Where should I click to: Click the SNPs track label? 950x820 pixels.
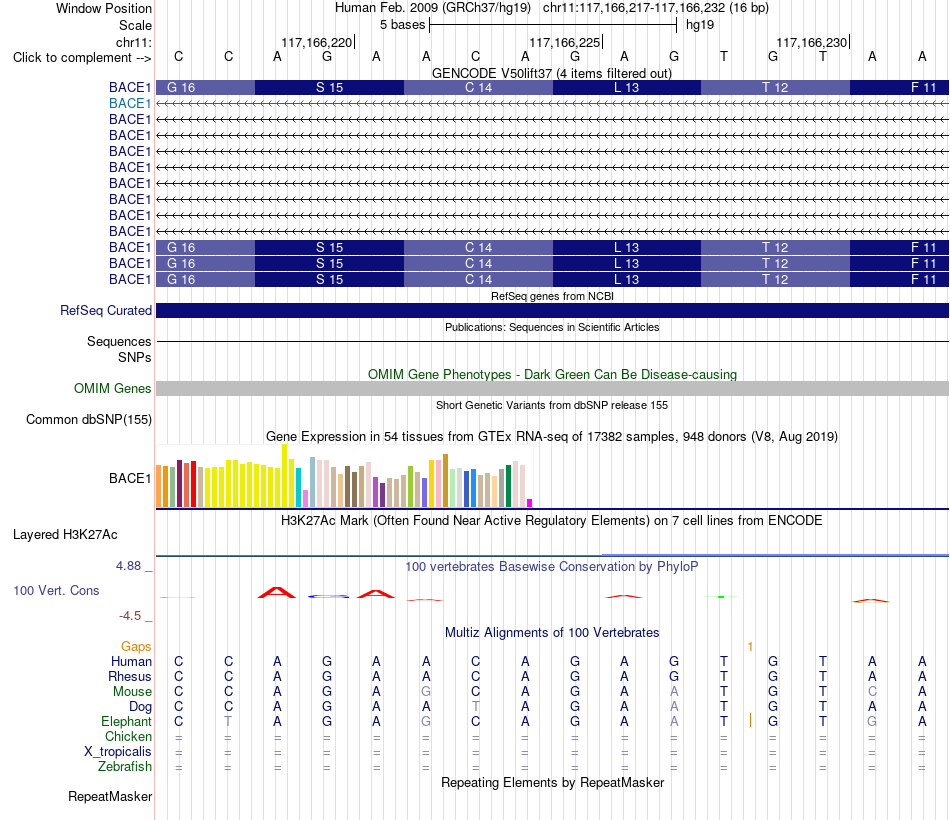135,358
